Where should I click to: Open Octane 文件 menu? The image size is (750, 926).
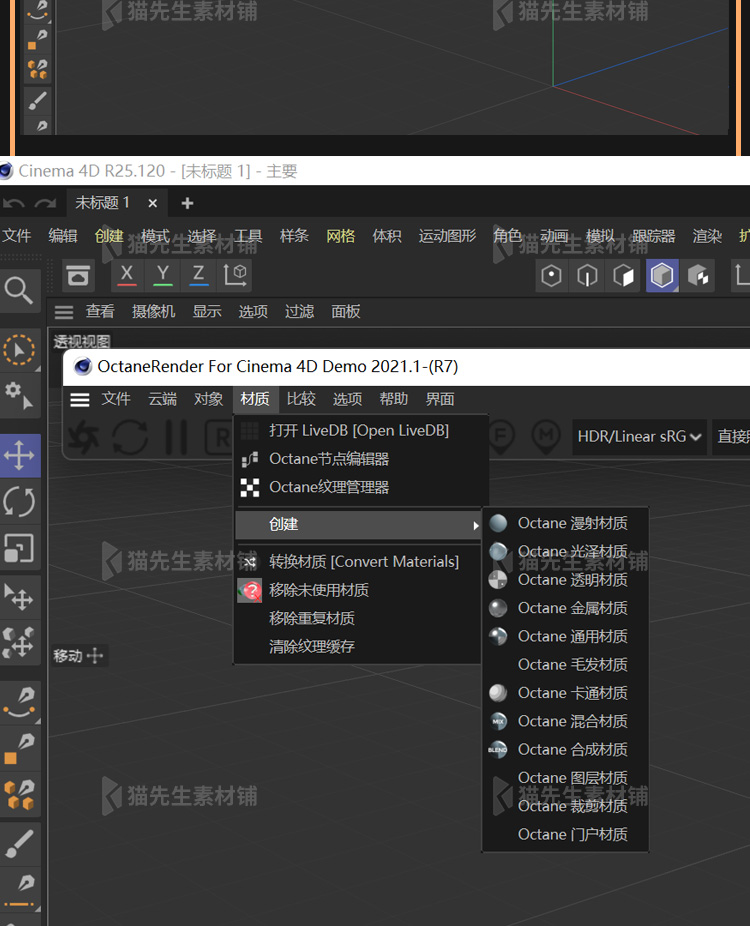pyautogui.click(x=116, y=399)
